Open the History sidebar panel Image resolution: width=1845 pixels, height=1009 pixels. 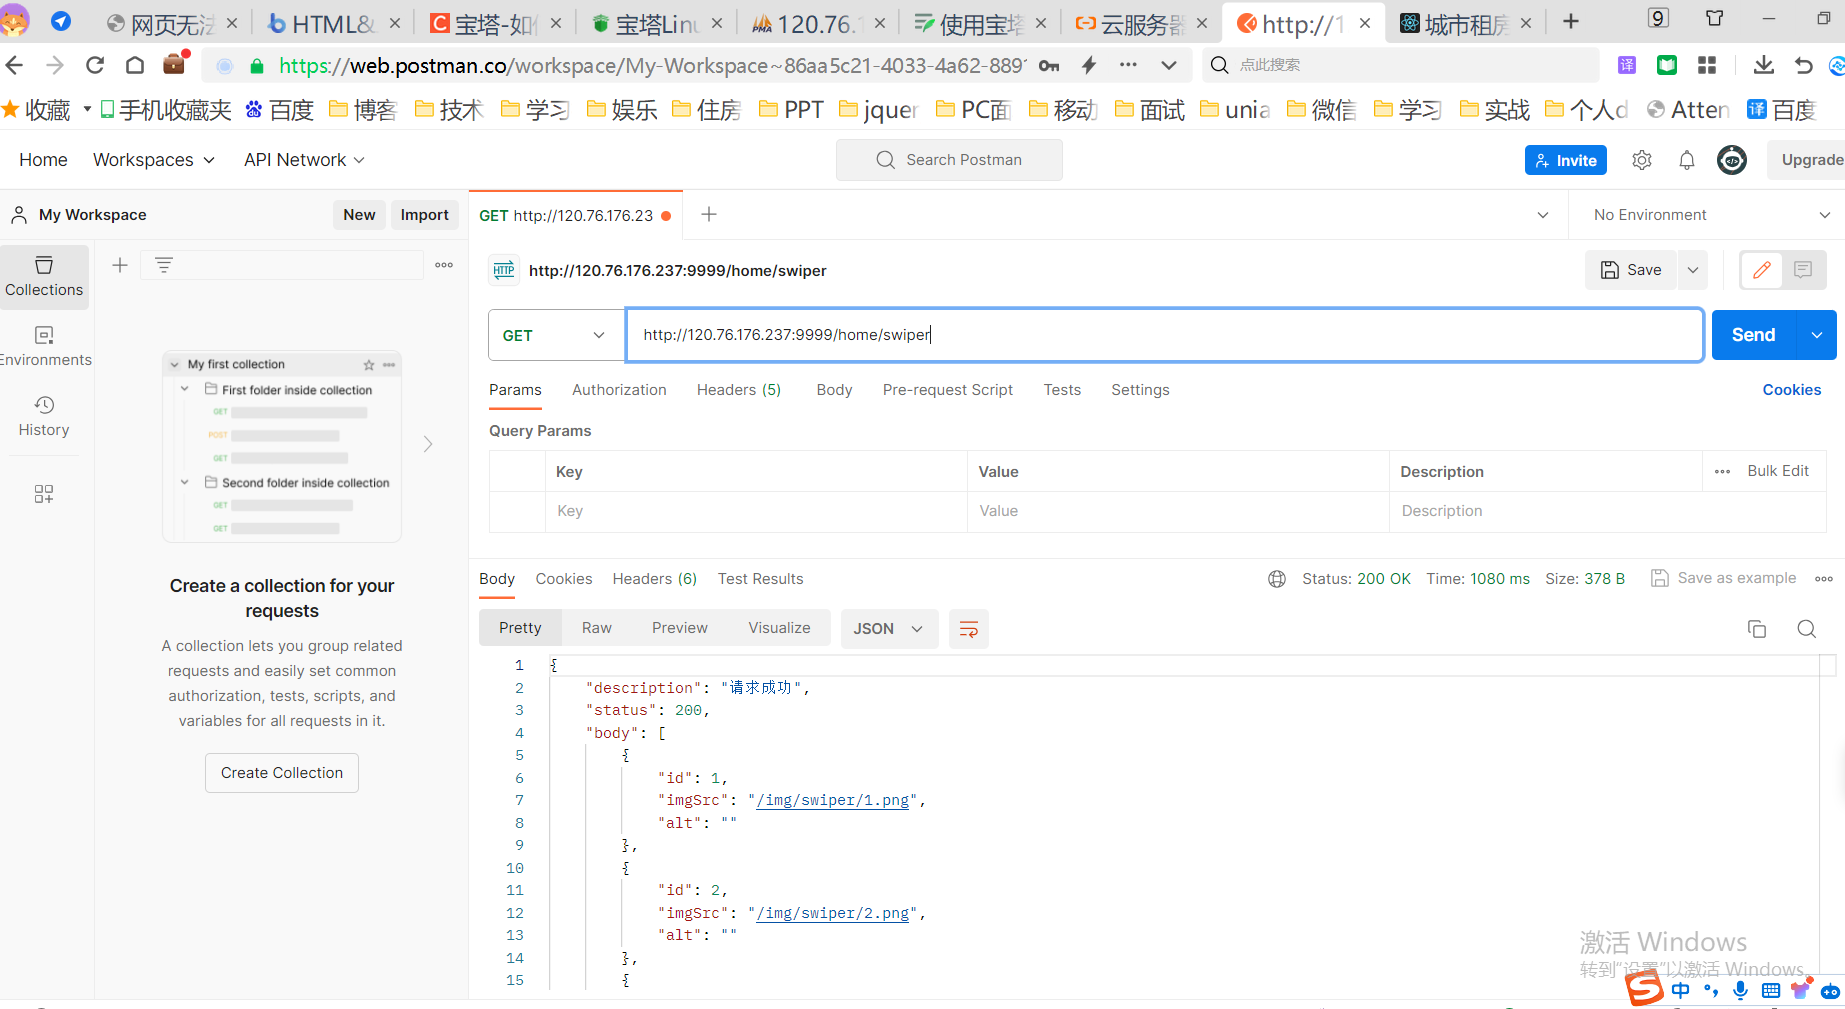pos(44,416)
